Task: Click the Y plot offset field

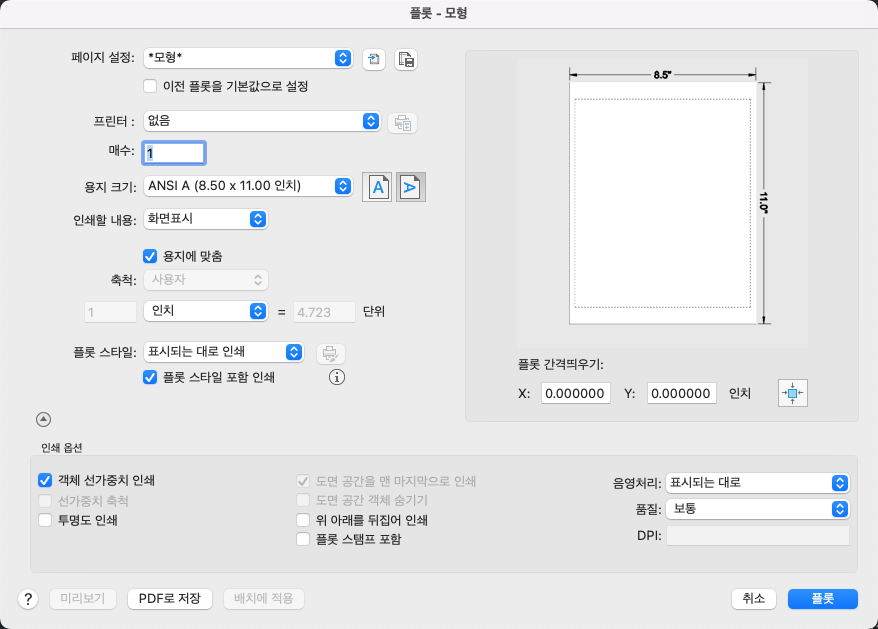Action: tap(681, 393)
